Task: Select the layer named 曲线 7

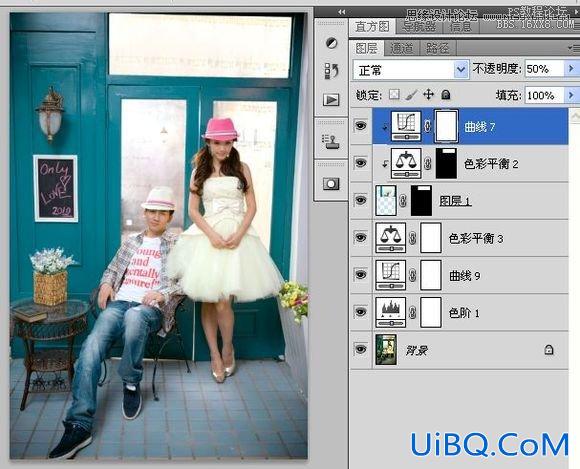Action: [x=480, y=127]
